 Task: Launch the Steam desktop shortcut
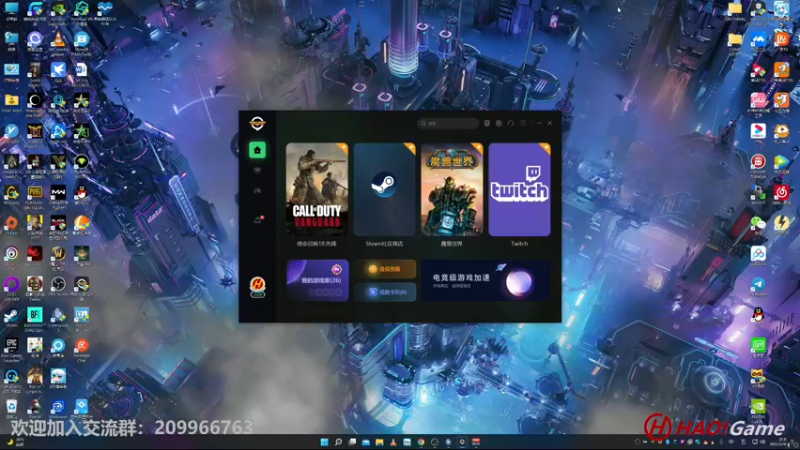coord(11,319)
